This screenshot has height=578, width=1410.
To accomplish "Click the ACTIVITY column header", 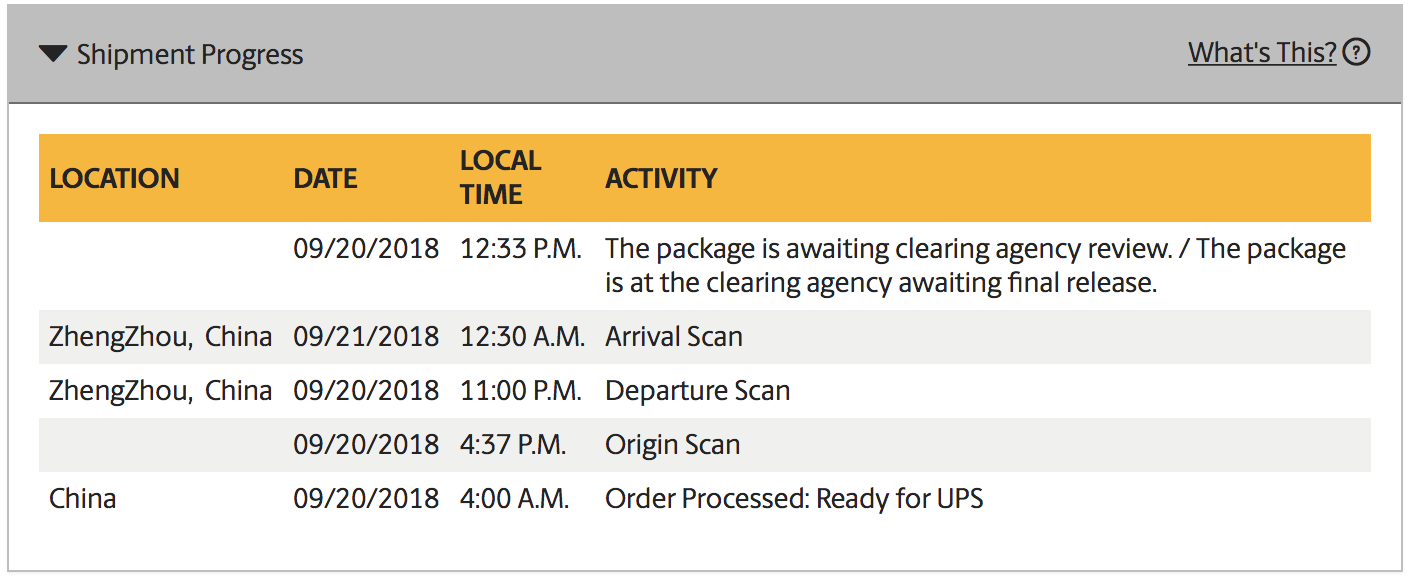I will (661, 179).
